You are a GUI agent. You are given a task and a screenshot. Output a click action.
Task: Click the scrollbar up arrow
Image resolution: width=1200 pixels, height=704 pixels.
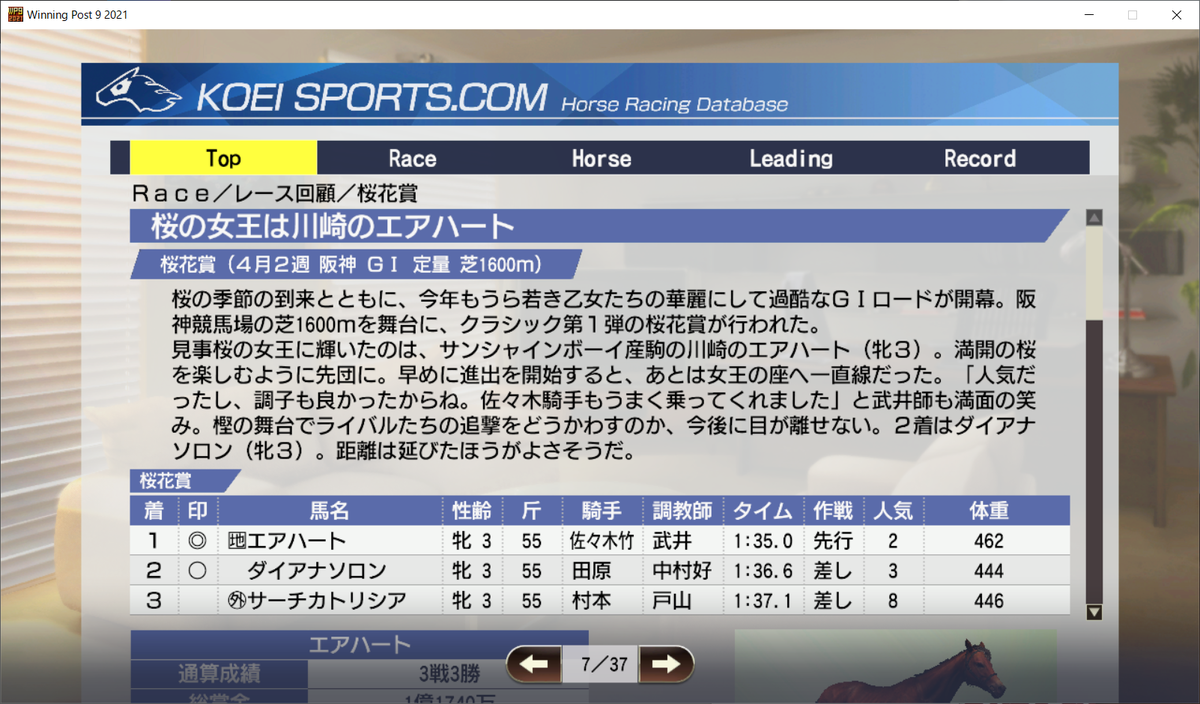pos(1094,217)
